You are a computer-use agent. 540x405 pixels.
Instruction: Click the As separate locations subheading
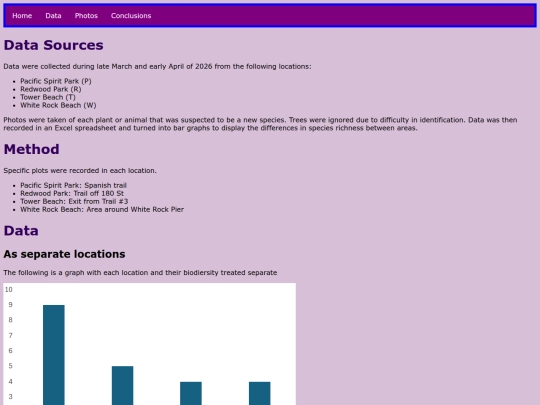[x=64, y=254]
